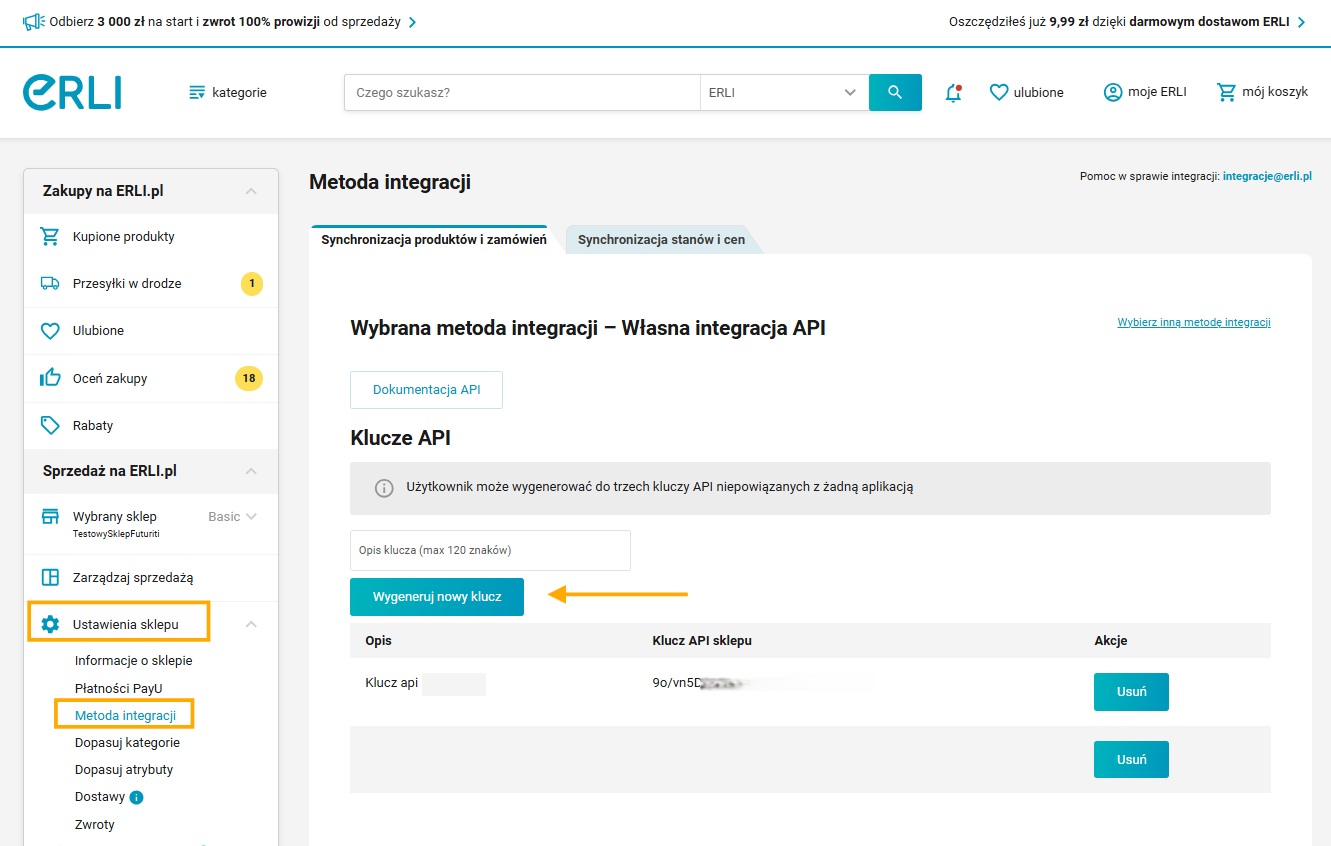Click the Klucze API heading
This screenshot has width=1331, height=846.
[402, 438]
